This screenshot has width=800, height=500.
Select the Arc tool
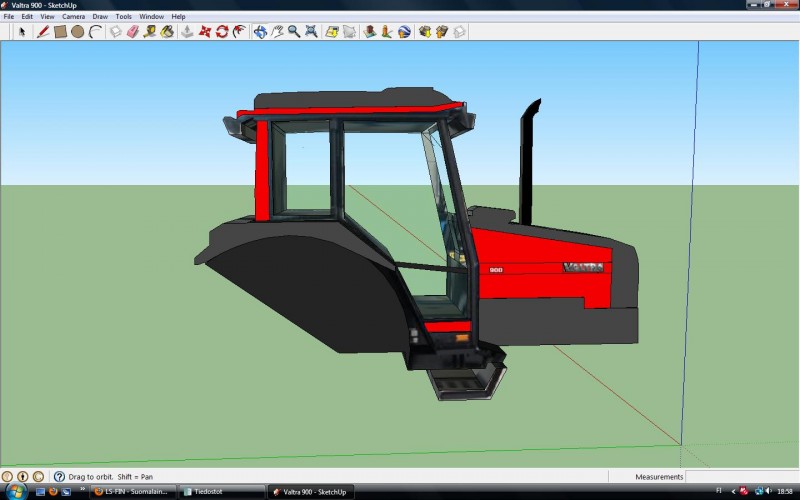coord(95,32)
